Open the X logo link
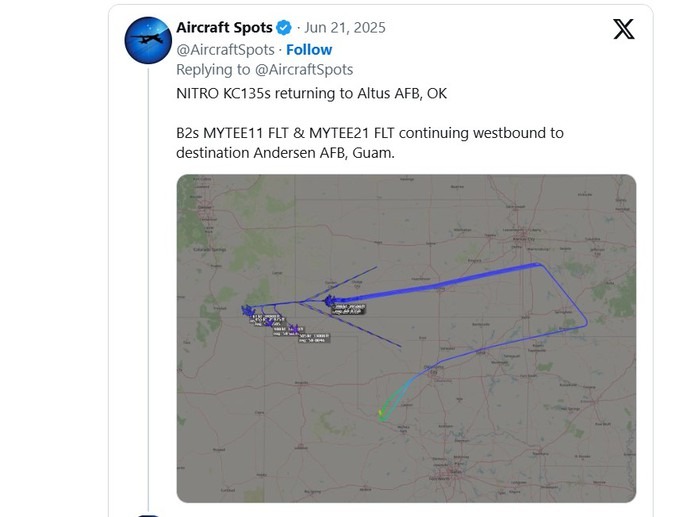 (624, 29)
